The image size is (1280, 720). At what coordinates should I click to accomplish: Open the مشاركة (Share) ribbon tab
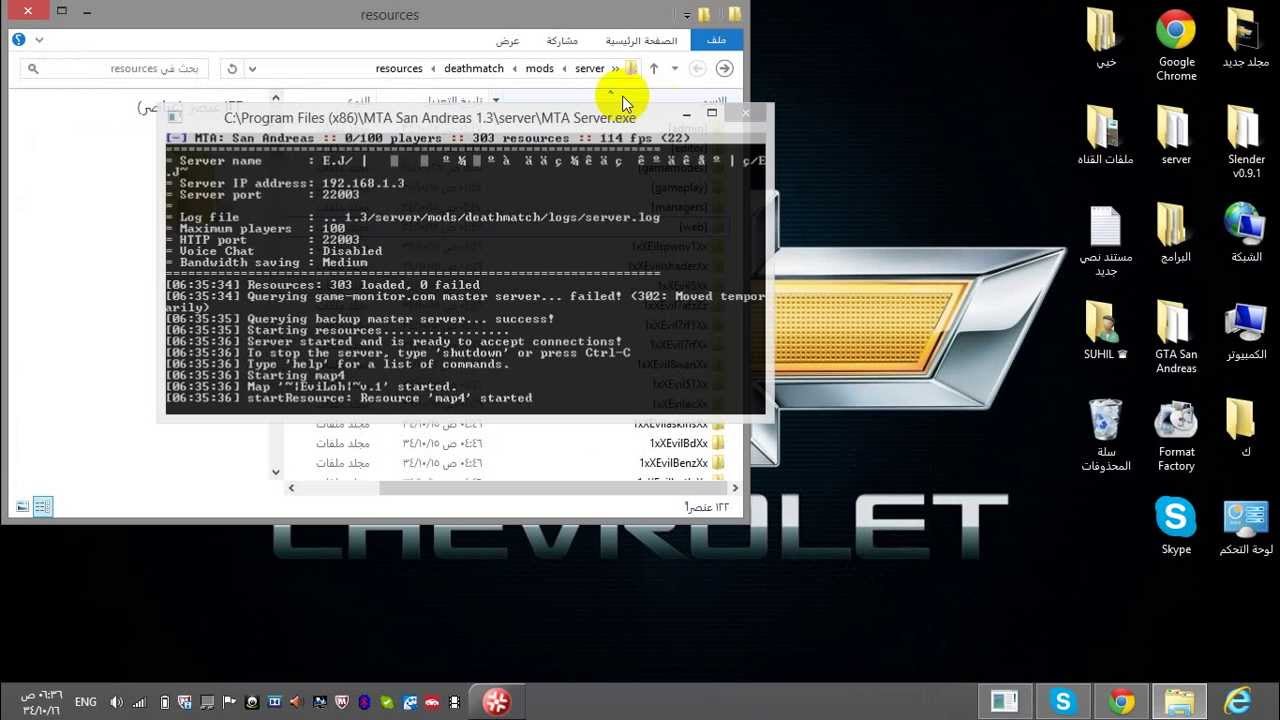click(x=562, y=41)
